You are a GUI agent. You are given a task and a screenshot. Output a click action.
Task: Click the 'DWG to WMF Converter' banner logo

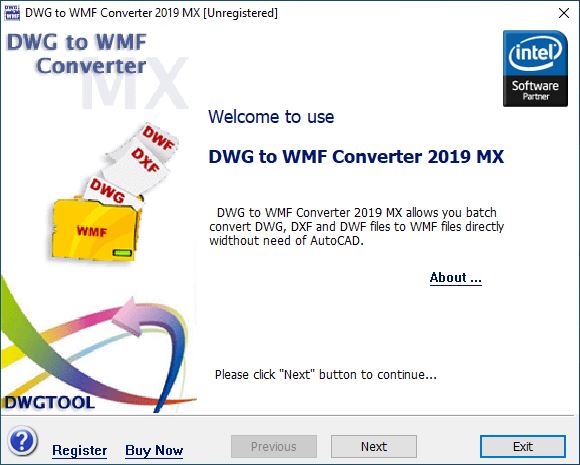(x=77, y=54)
